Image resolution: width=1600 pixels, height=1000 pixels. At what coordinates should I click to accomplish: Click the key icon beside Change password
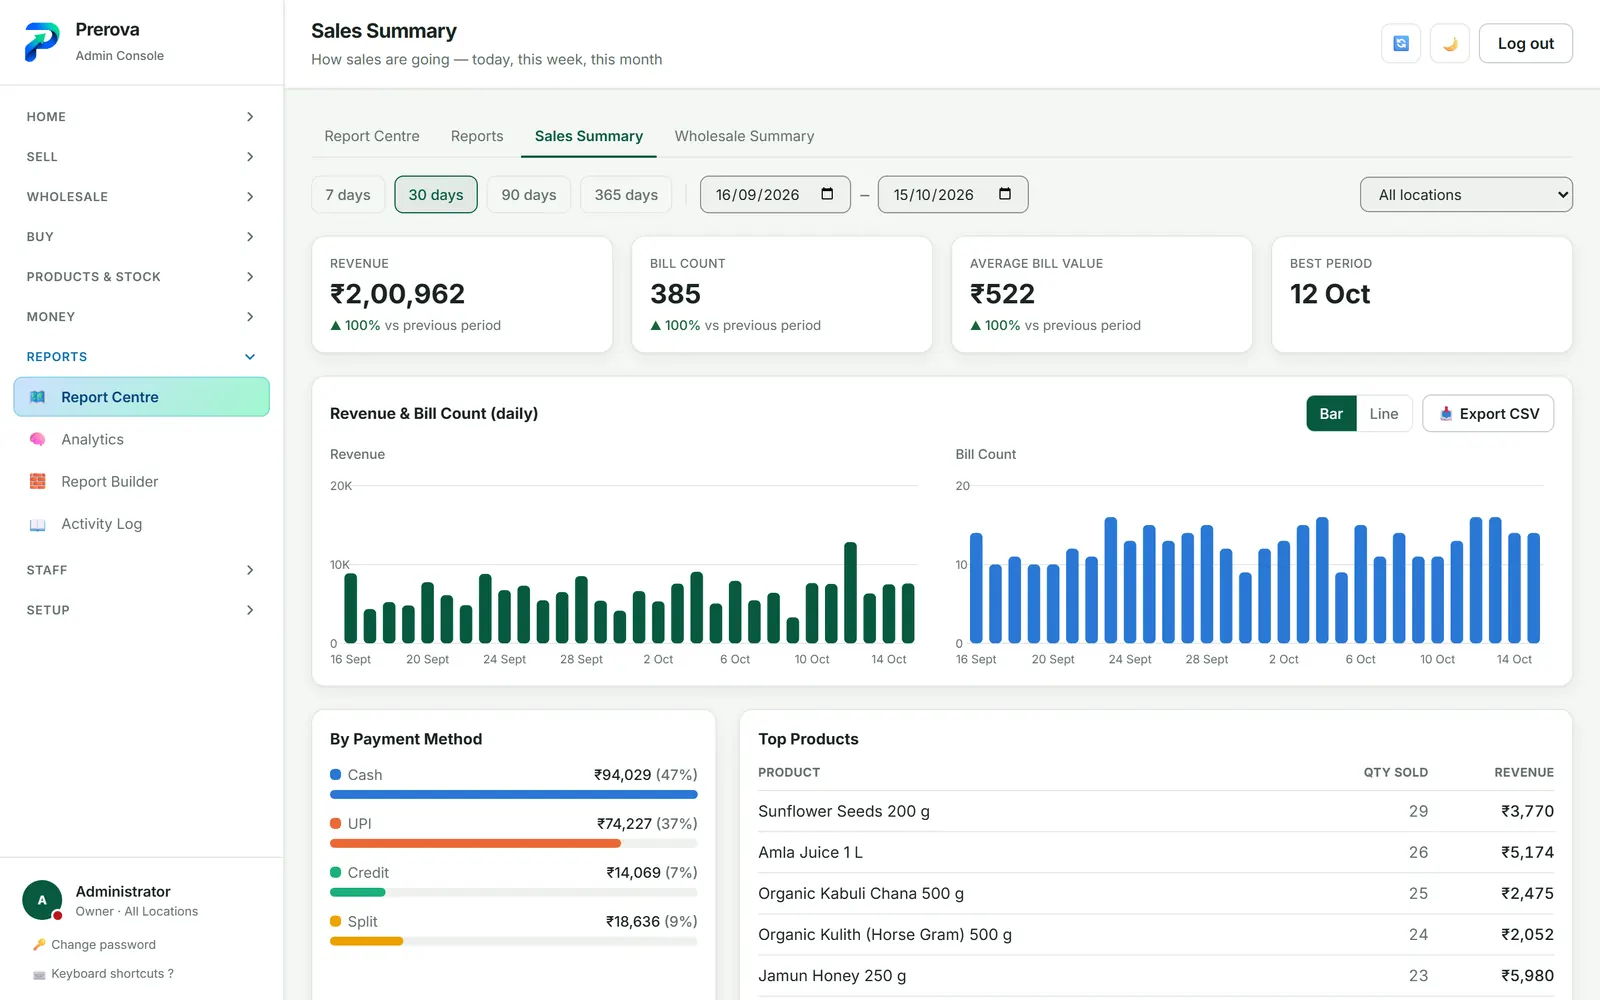tap(39, 944)
